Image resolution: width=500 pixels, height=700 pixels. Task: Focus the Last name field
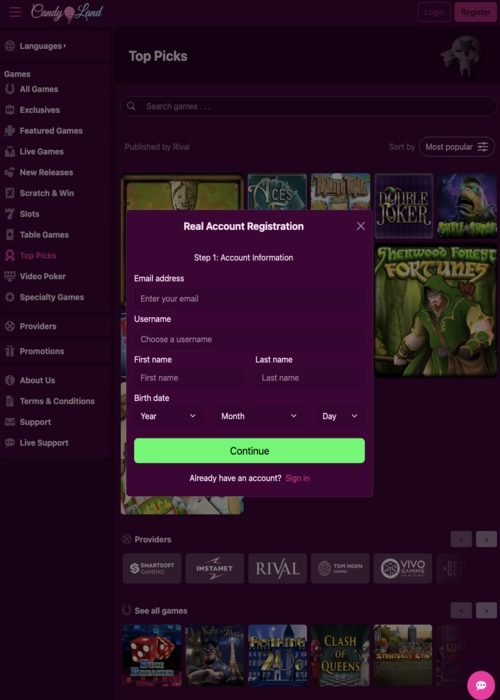(310, 378)
